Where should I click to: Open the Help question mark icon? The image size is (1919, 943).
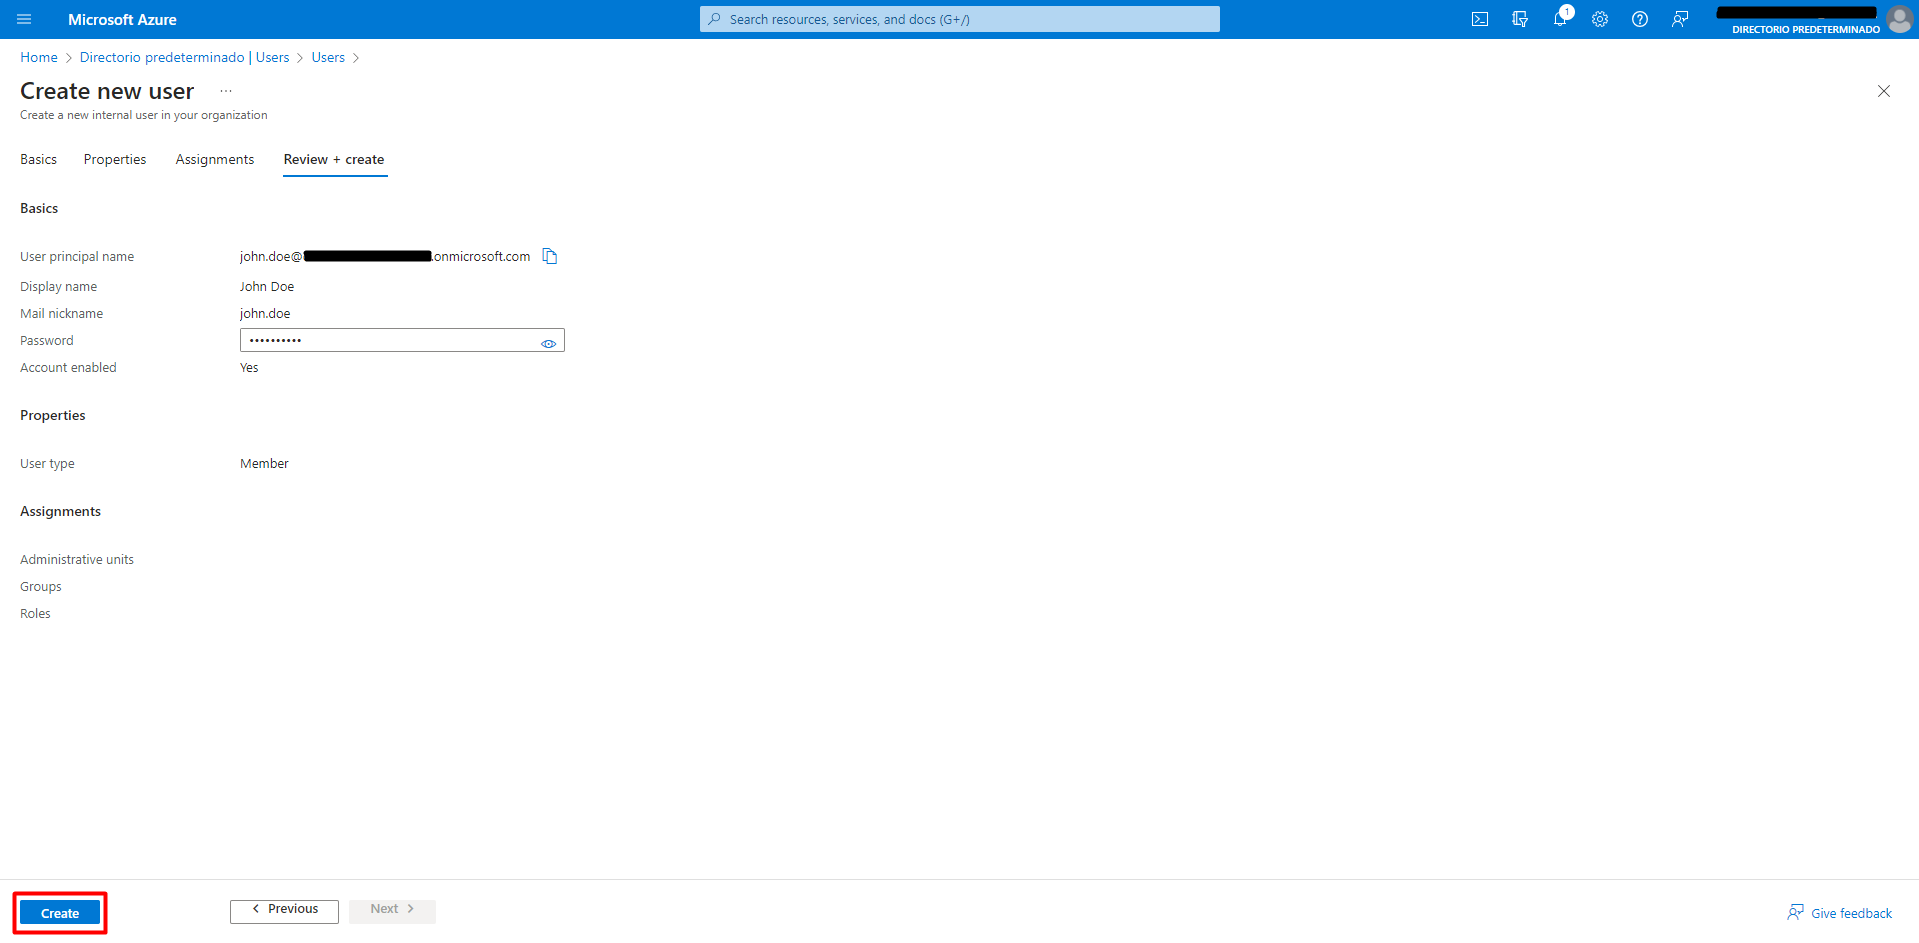[x=1640, y=19]
